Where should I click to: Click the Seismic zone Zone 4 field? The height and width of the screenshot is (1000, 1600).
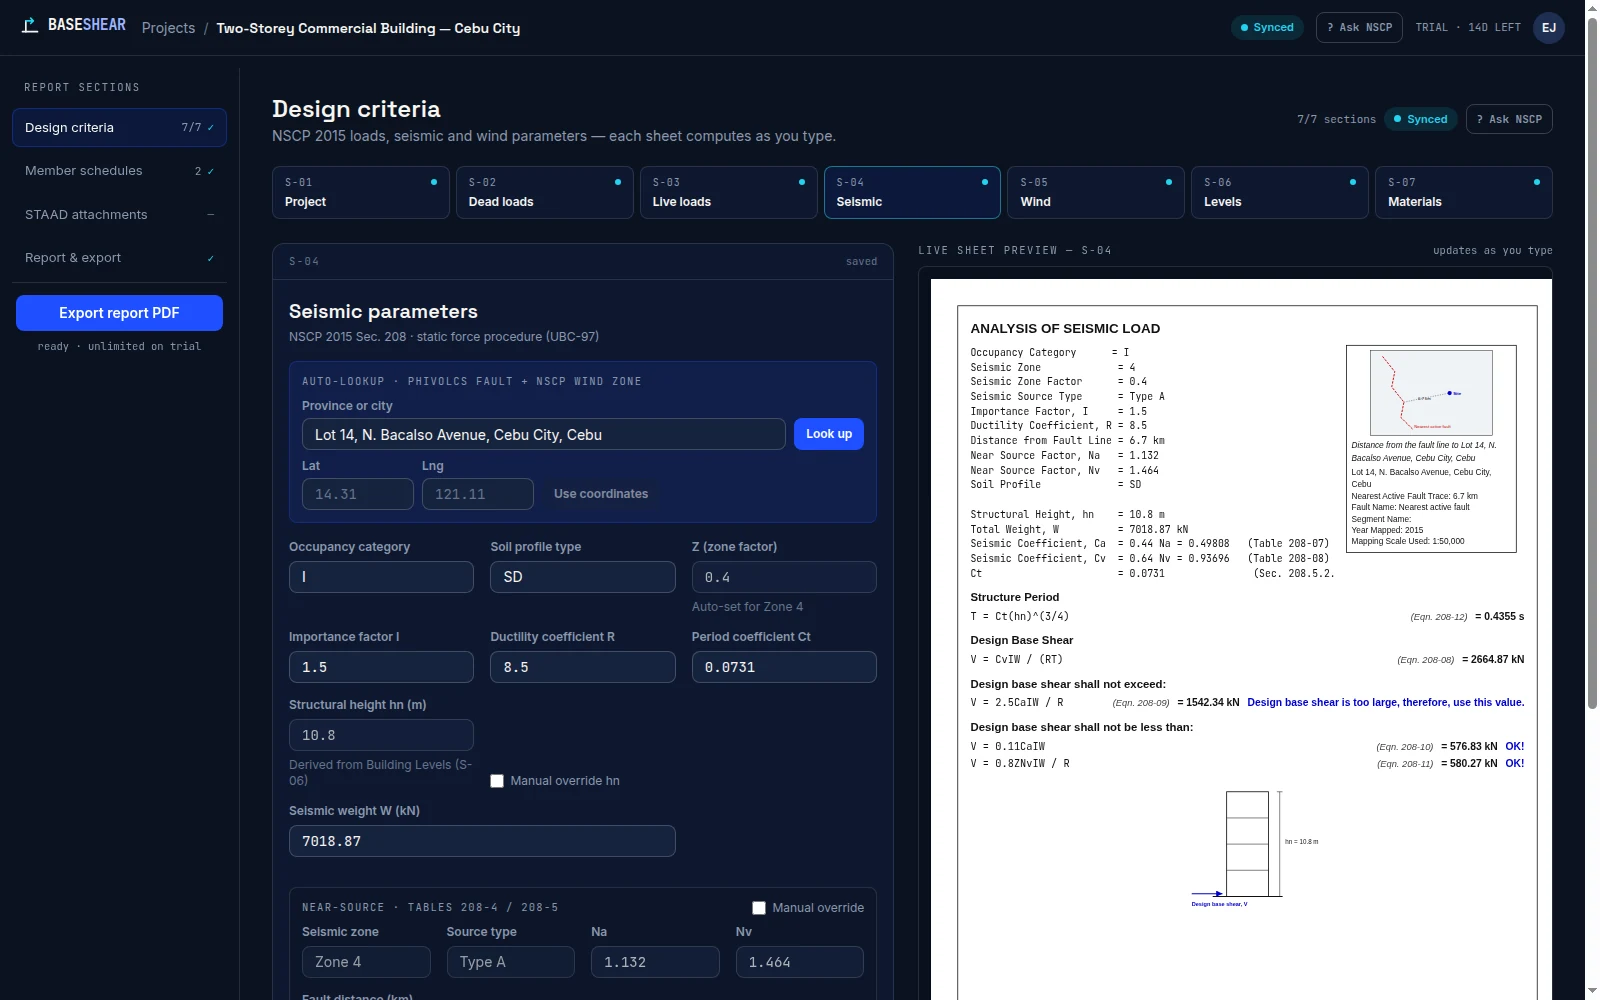pyautogui.click(x=366, y=962)
